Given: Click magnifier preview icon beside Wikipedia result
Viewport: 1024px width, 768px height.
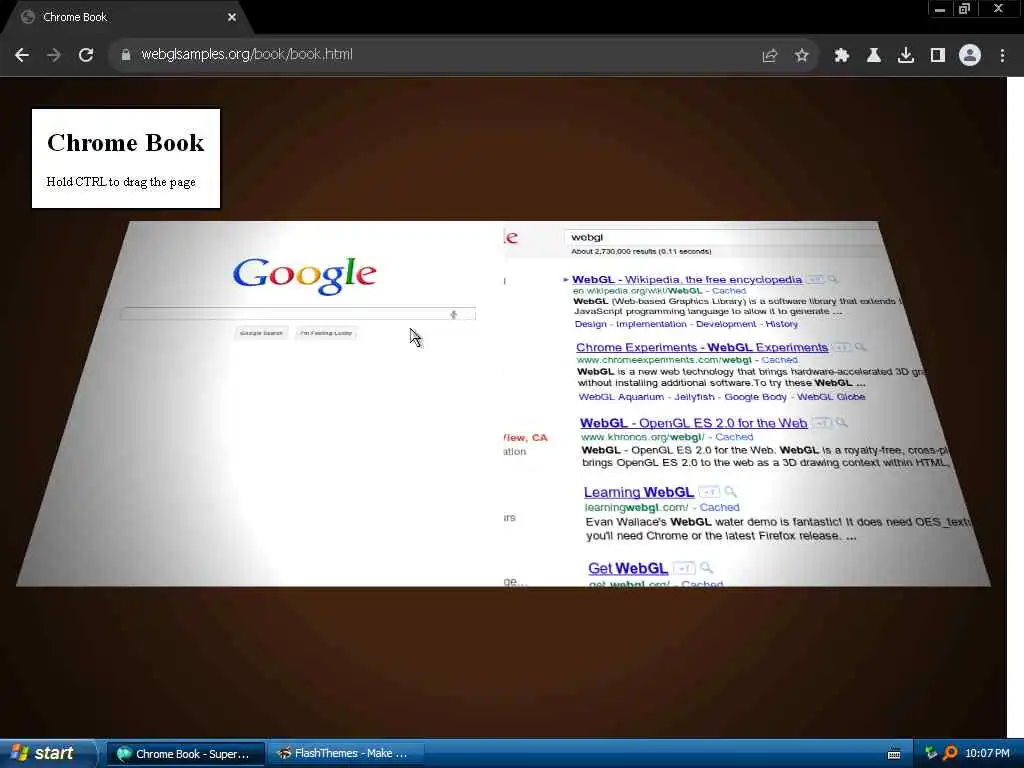Looking at the screenshot, I should pos(833,280).
